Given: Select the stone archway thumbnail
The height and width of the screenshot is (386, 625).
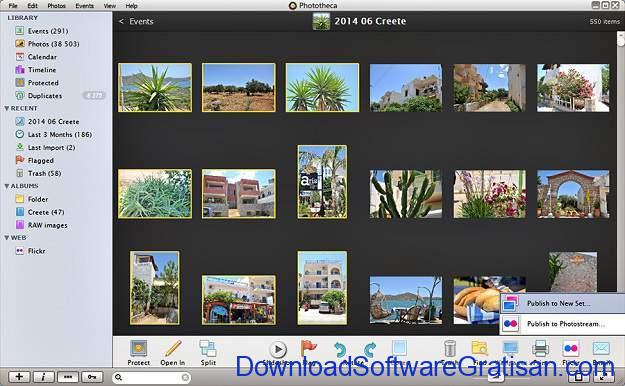Looking at the screenshot, I should 573,194.
